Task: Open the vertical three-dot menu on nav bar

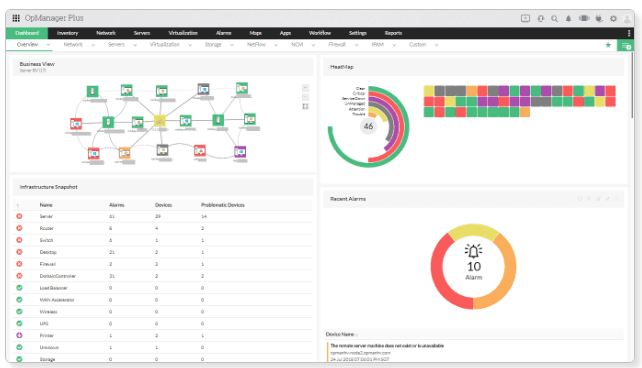Action: 628,33
